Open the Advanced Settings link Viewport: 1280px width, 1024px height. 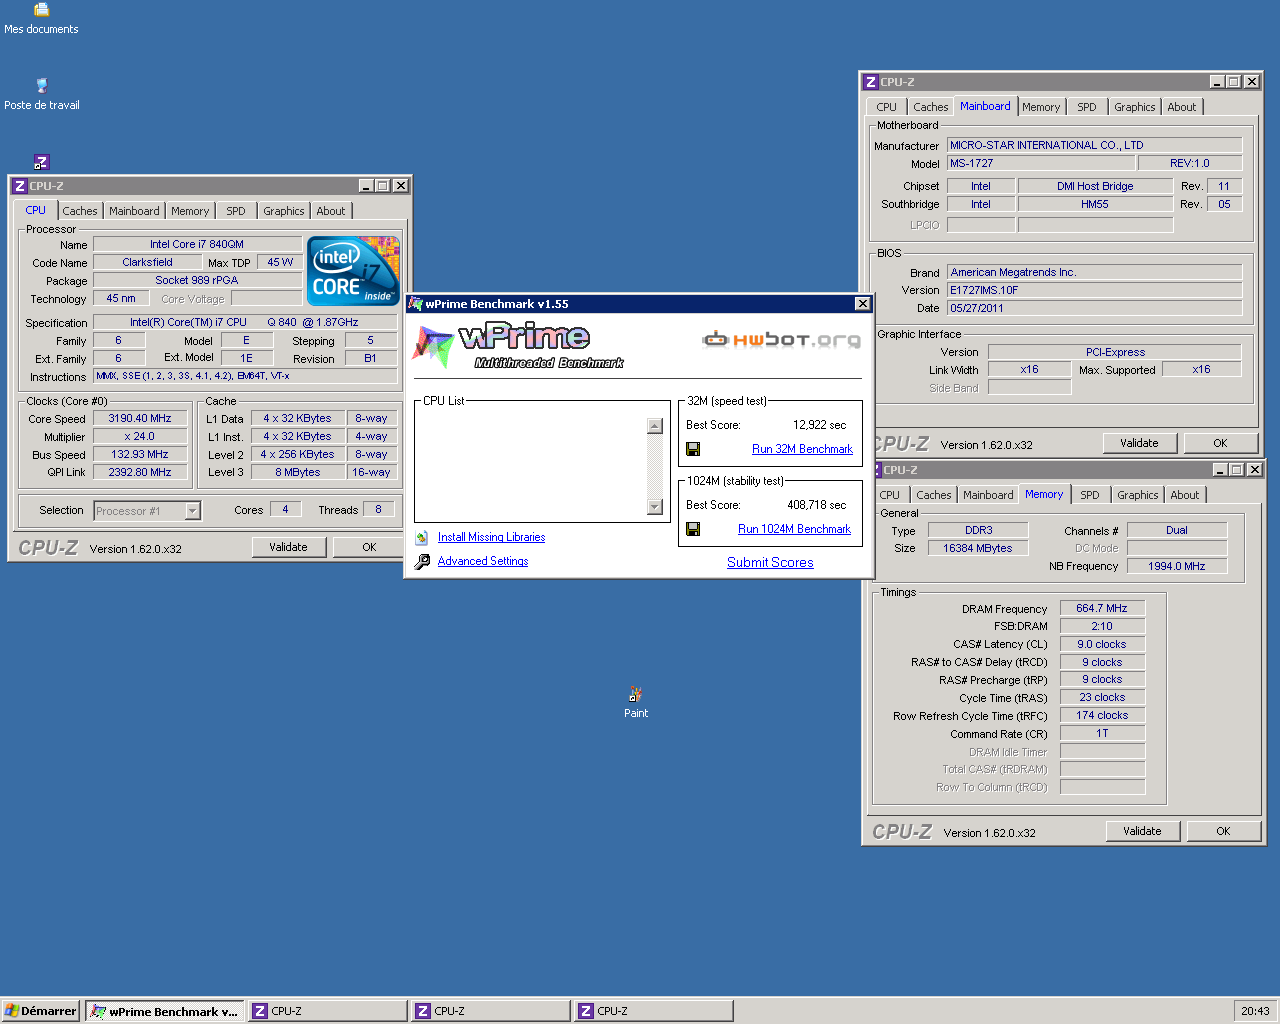pyautogui.click(x=483, y=561)
